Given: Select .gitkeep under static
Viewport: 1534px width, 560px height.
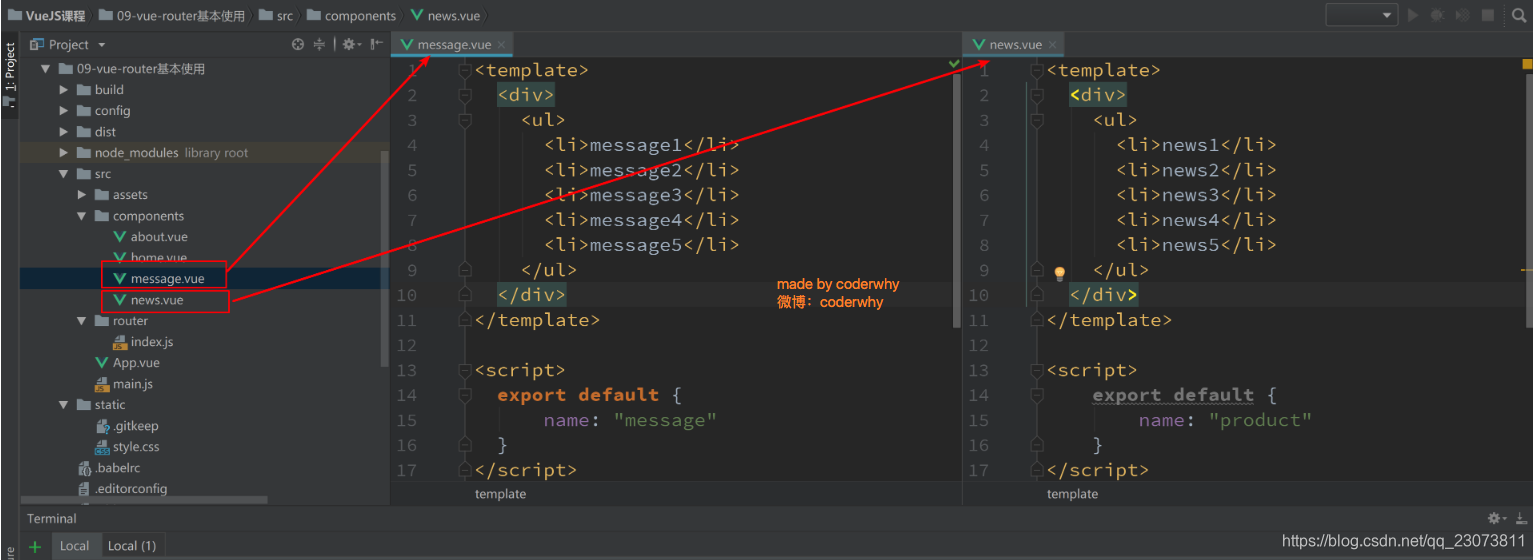Looking at the screenshot, I should click(127, 426).
